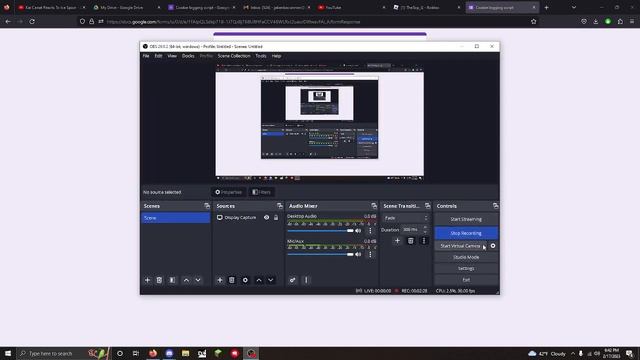The height and width of the screenshot is (360, 640).
Task: Click the source Filters button
Action: [261, 192]
